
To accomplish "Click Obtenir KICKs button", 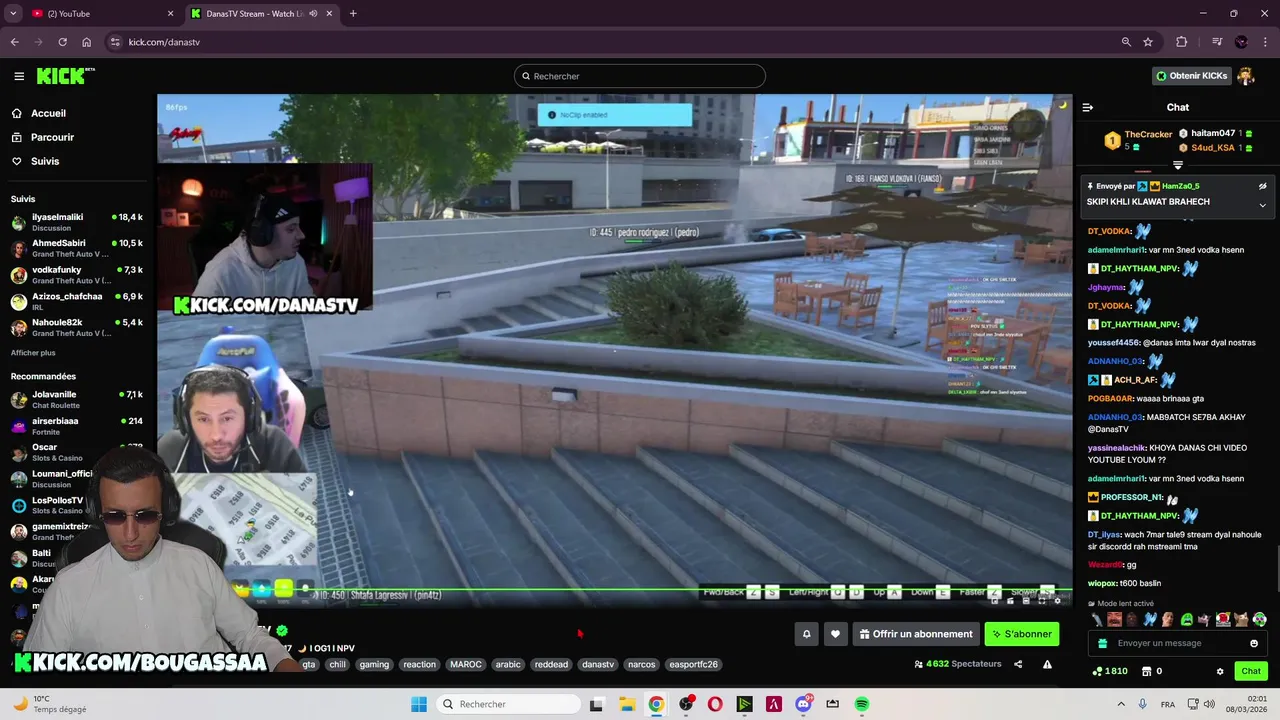I will coord(1191,76).
